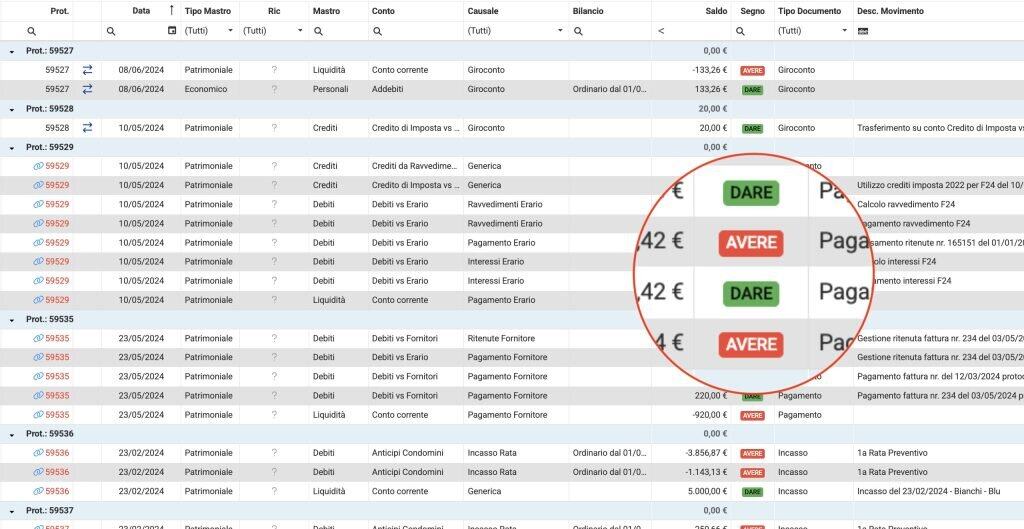This screenshot has width=1024, height=529.
Task: Click link icon on Crediti da Ravvedimento row
Action: click(x=39, y=166)
